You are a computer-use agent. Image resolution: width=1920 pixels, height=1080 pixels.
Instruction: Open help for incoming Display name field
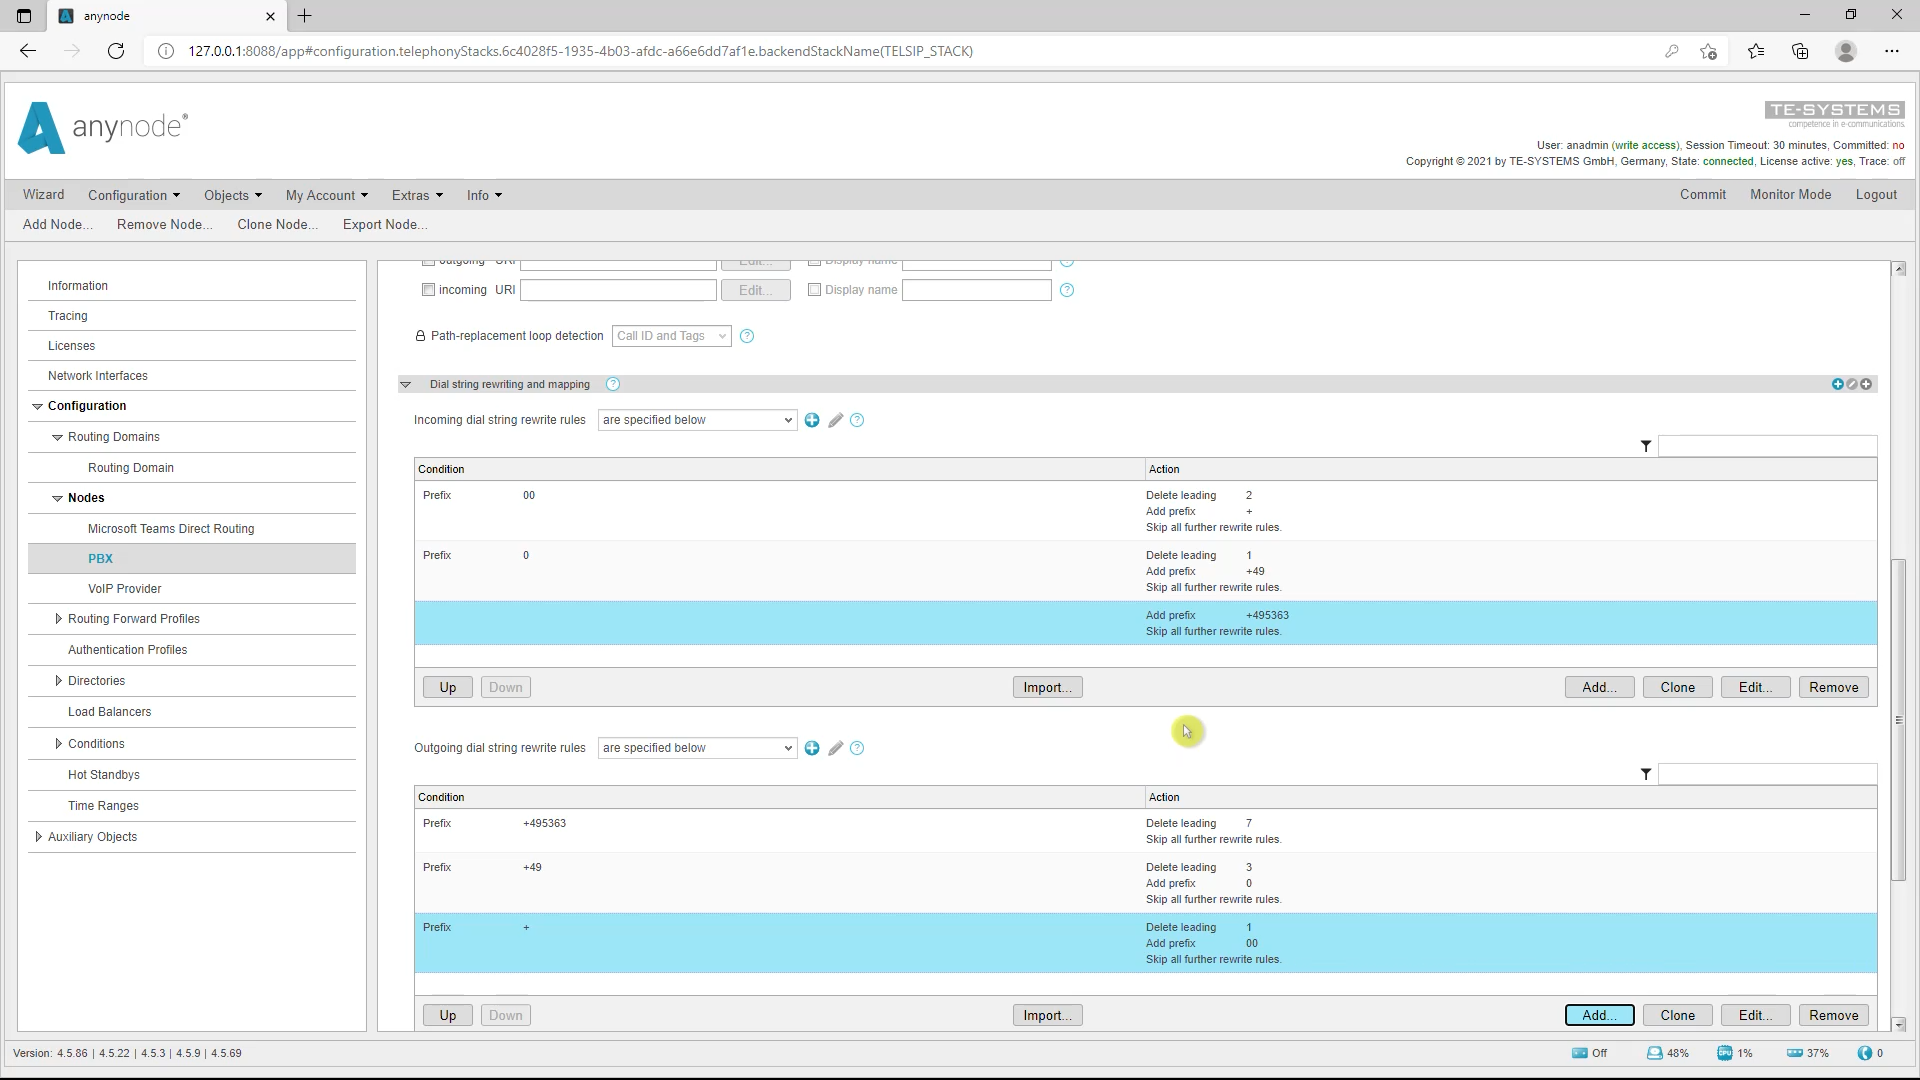coord(1067,290)
